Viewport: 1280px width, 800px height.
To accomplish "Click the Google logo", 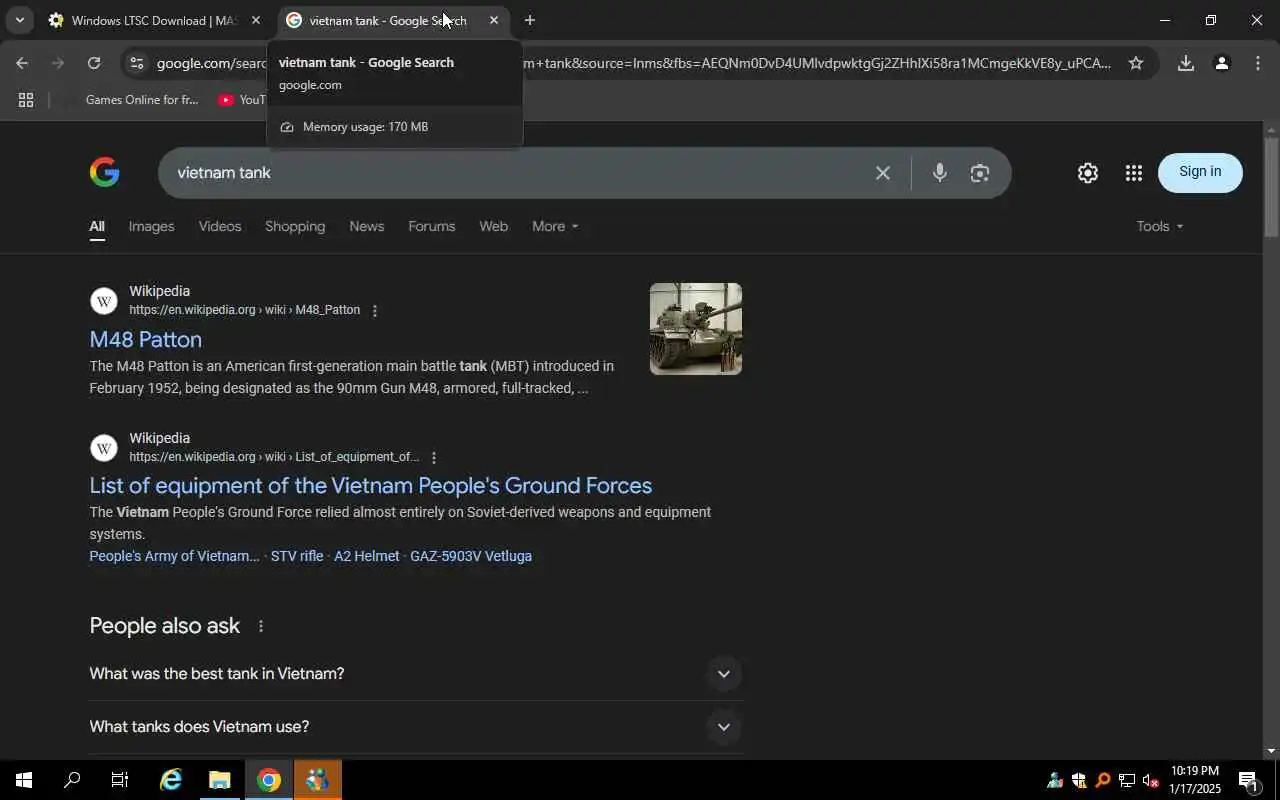I will click(104, 172).
